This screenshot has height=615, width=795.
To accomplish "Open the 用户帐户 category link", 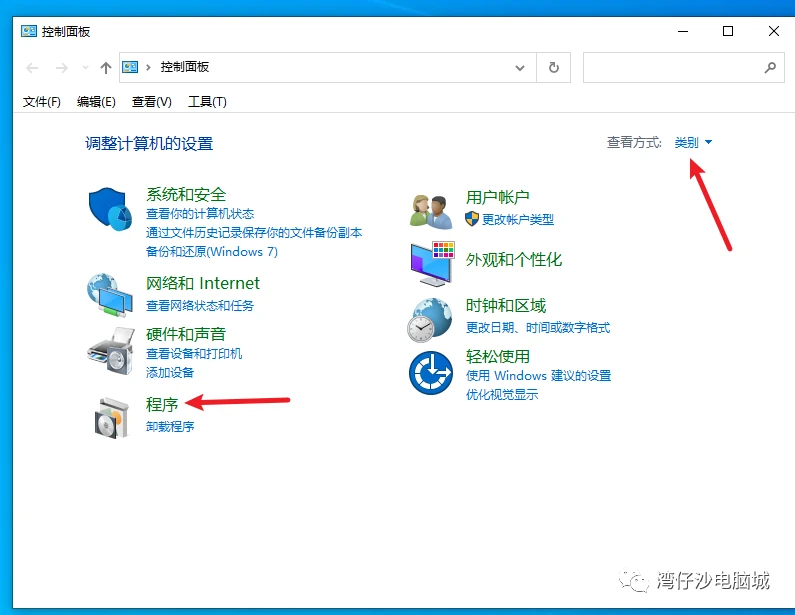I will tap(497, 197).
